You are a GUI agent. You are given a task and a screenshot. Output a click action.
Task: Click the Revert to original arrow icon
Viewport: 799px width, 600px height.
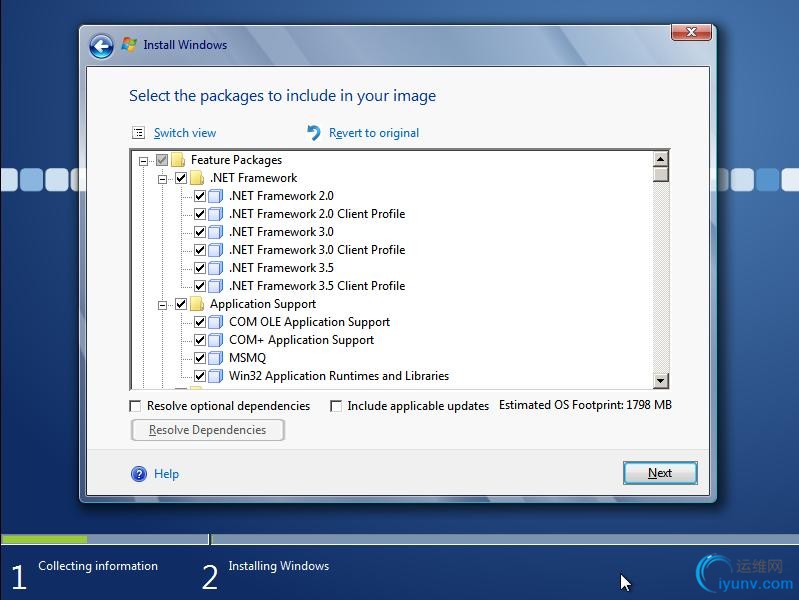pos(314,133)
